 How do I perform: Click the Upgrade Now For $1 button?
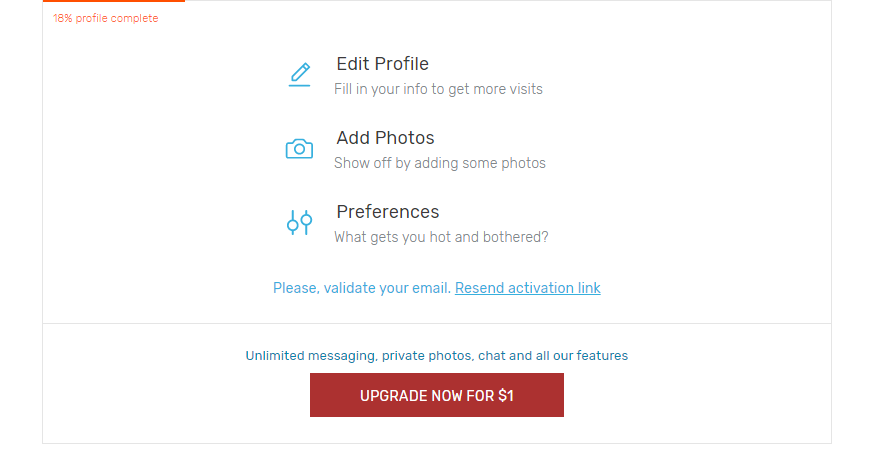(437, 395)
